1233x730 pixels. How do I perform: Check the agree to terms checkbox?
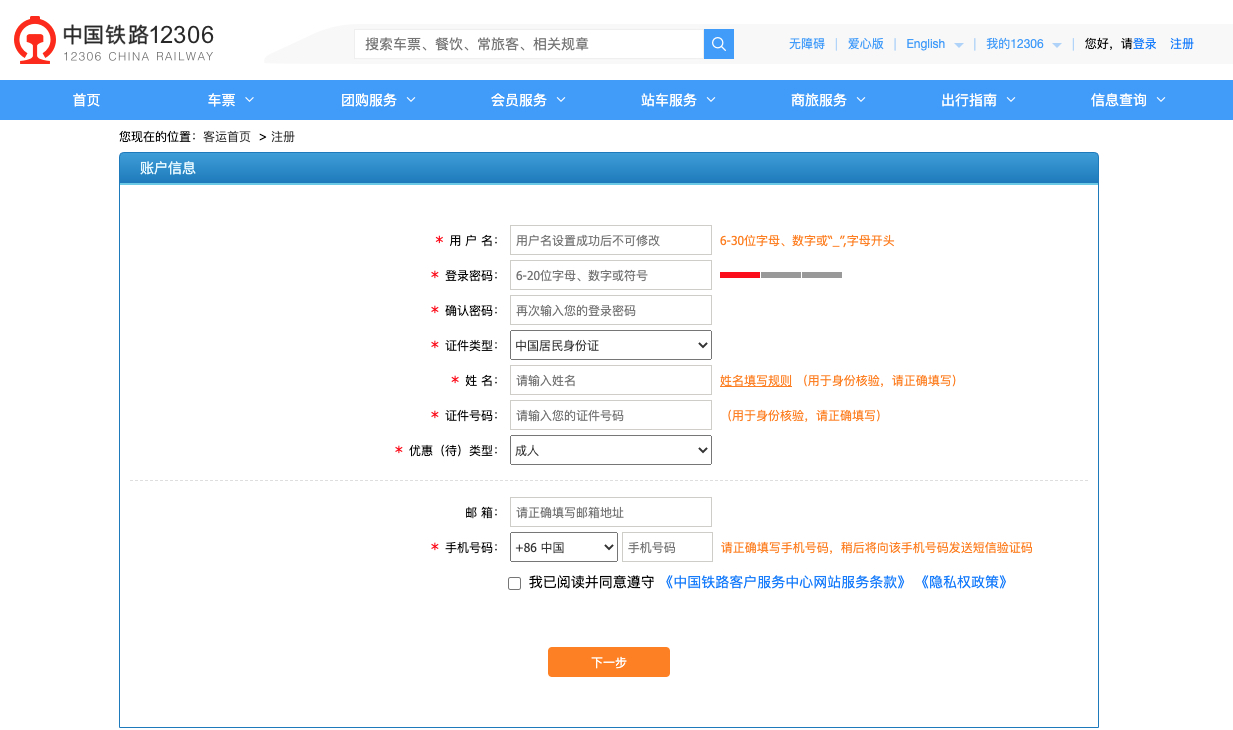pyautogui.click(x=515, y=583)
